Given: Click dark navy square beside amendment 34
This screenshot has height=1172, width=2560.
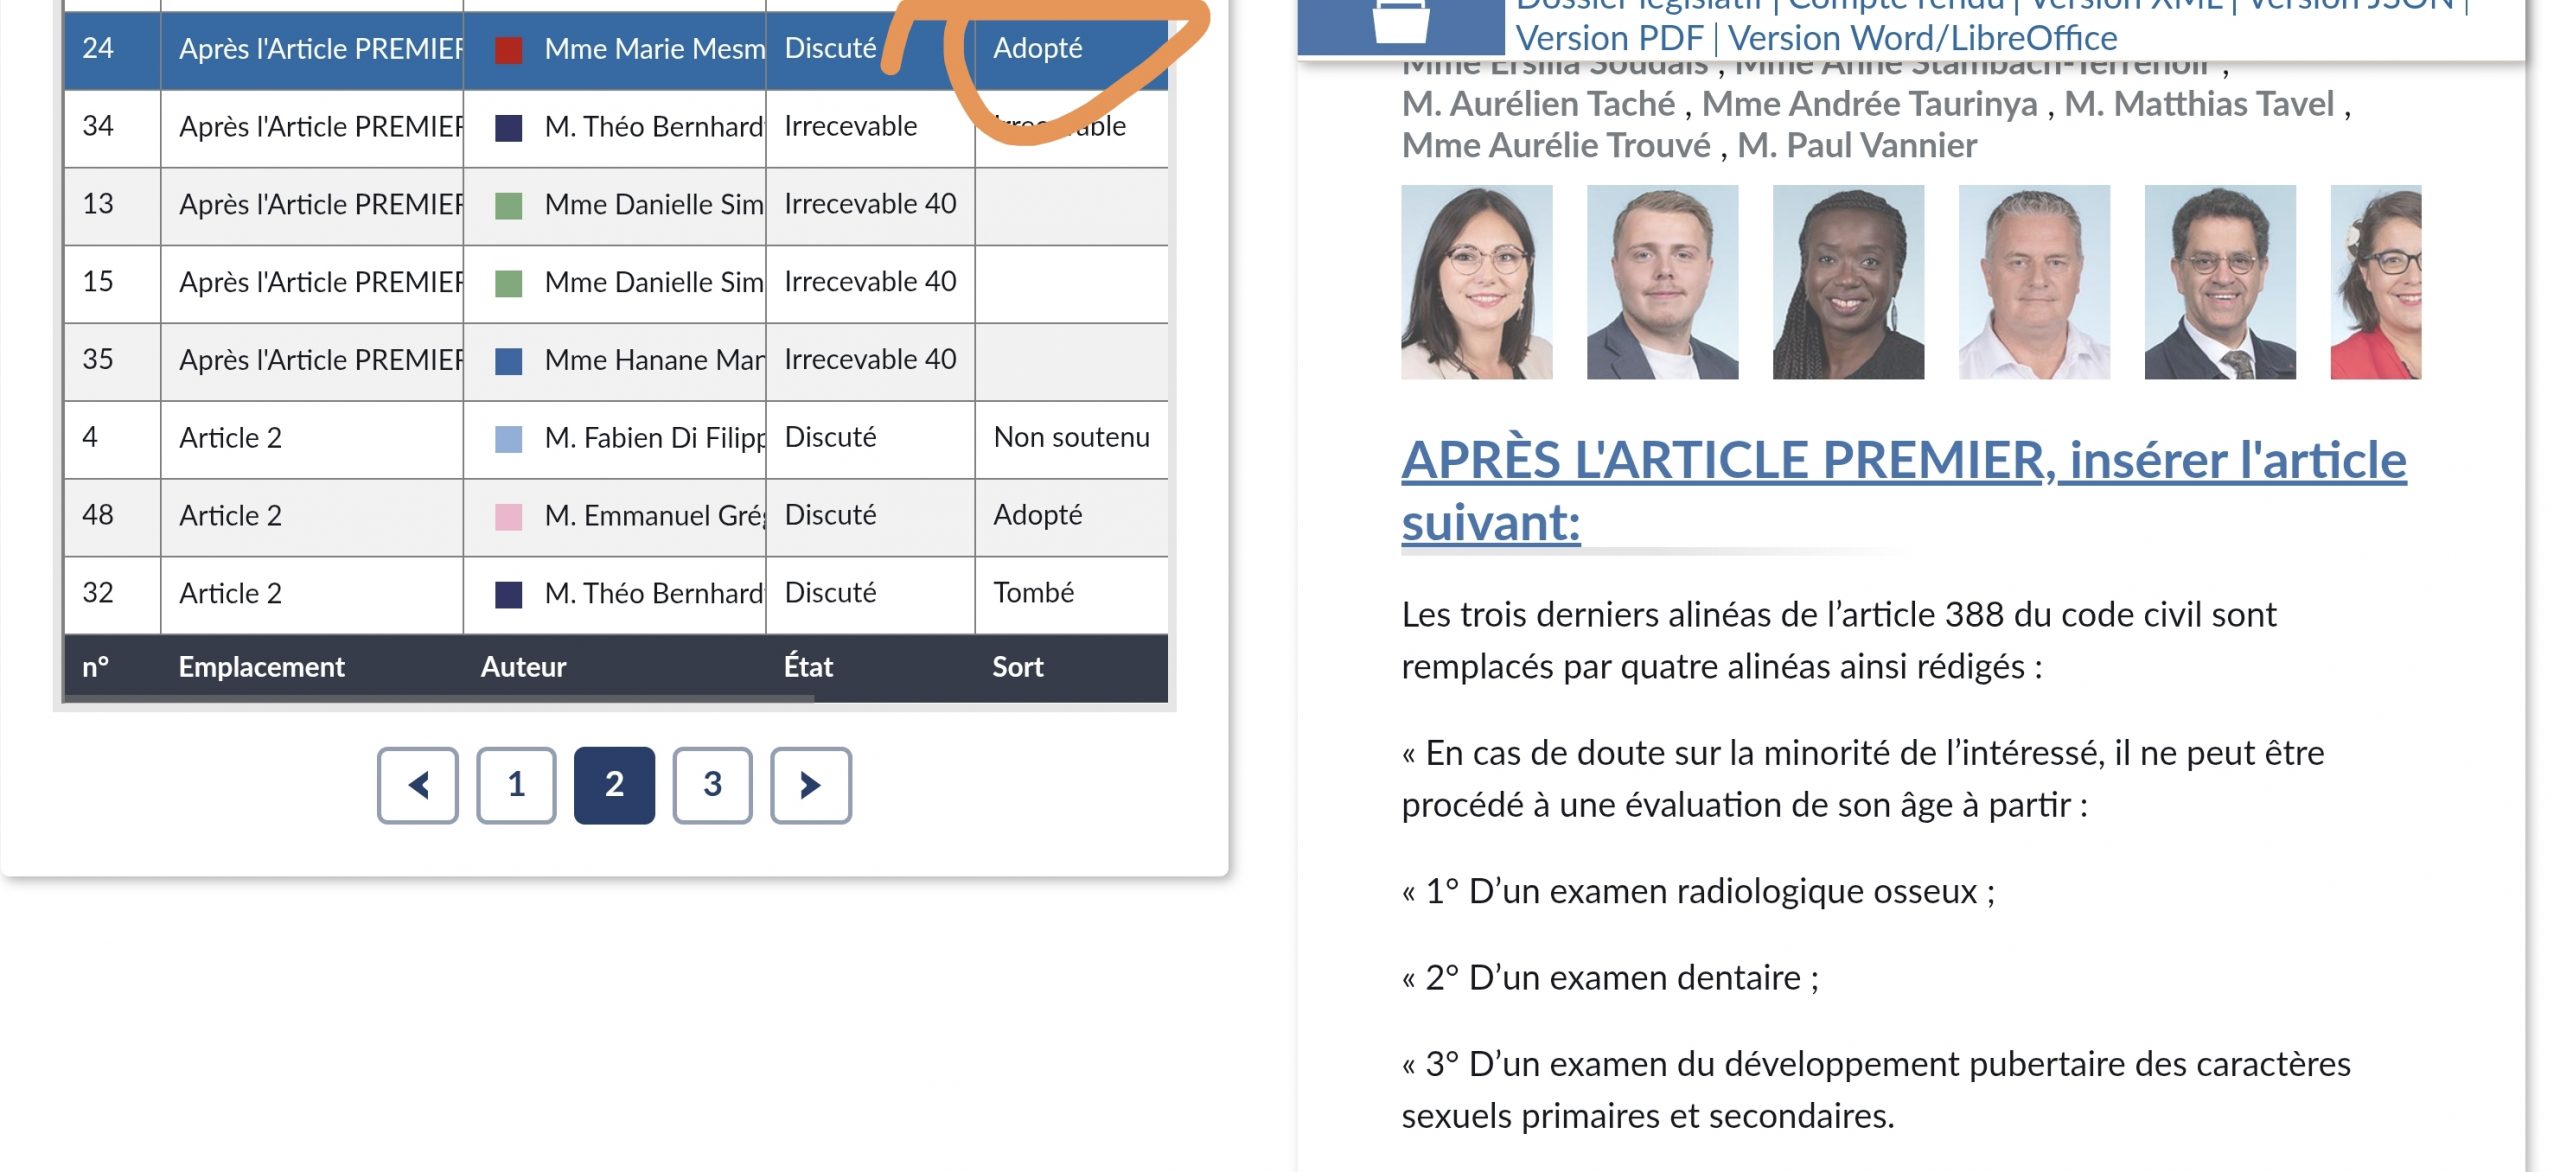Looking at the screenshot, I should click(x=509, y=127).
